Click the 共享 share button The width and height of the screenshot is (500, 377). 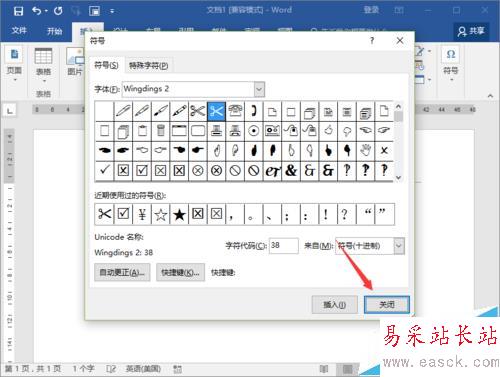click(471, 31)
